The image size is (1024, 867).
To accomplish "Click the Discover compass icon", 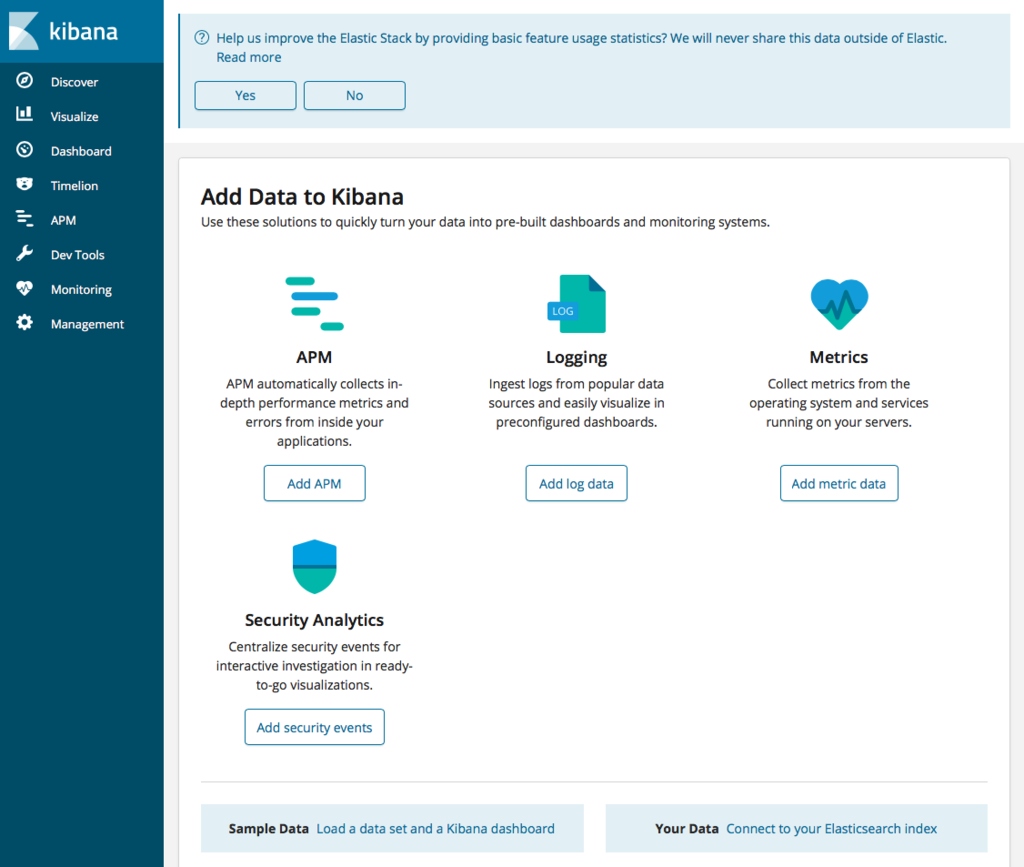I will pyautogui.click(x=24, y=80).
